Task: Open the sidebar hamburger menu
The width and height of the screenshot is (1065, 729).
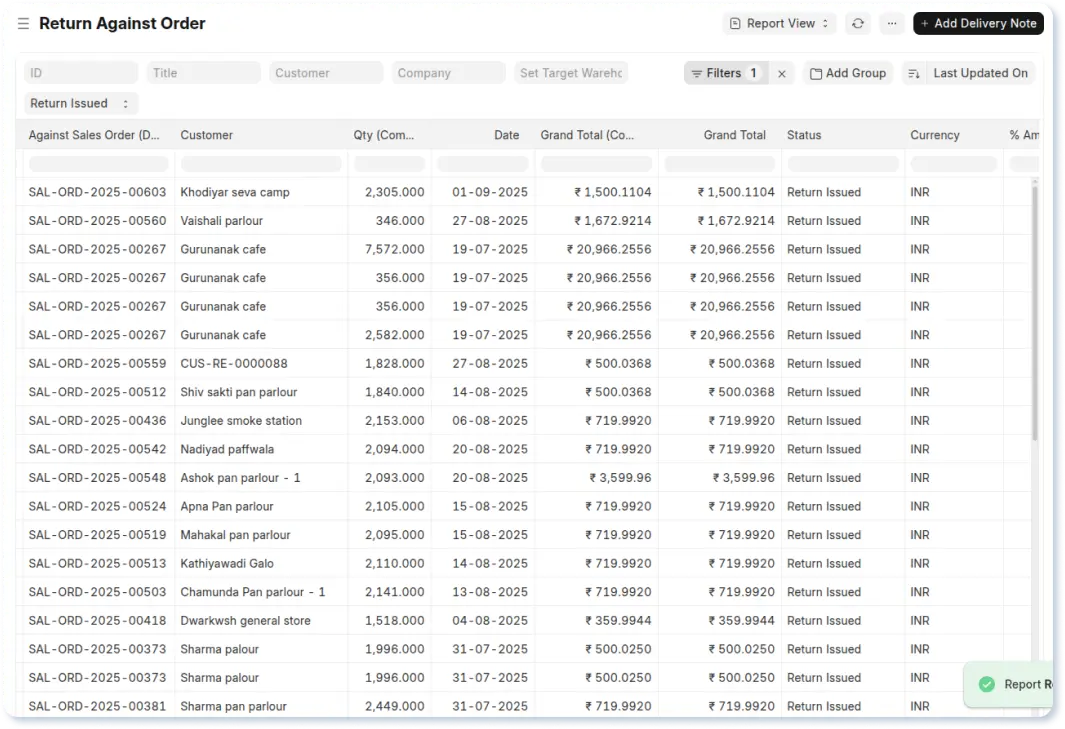Action: pos(22,23)
